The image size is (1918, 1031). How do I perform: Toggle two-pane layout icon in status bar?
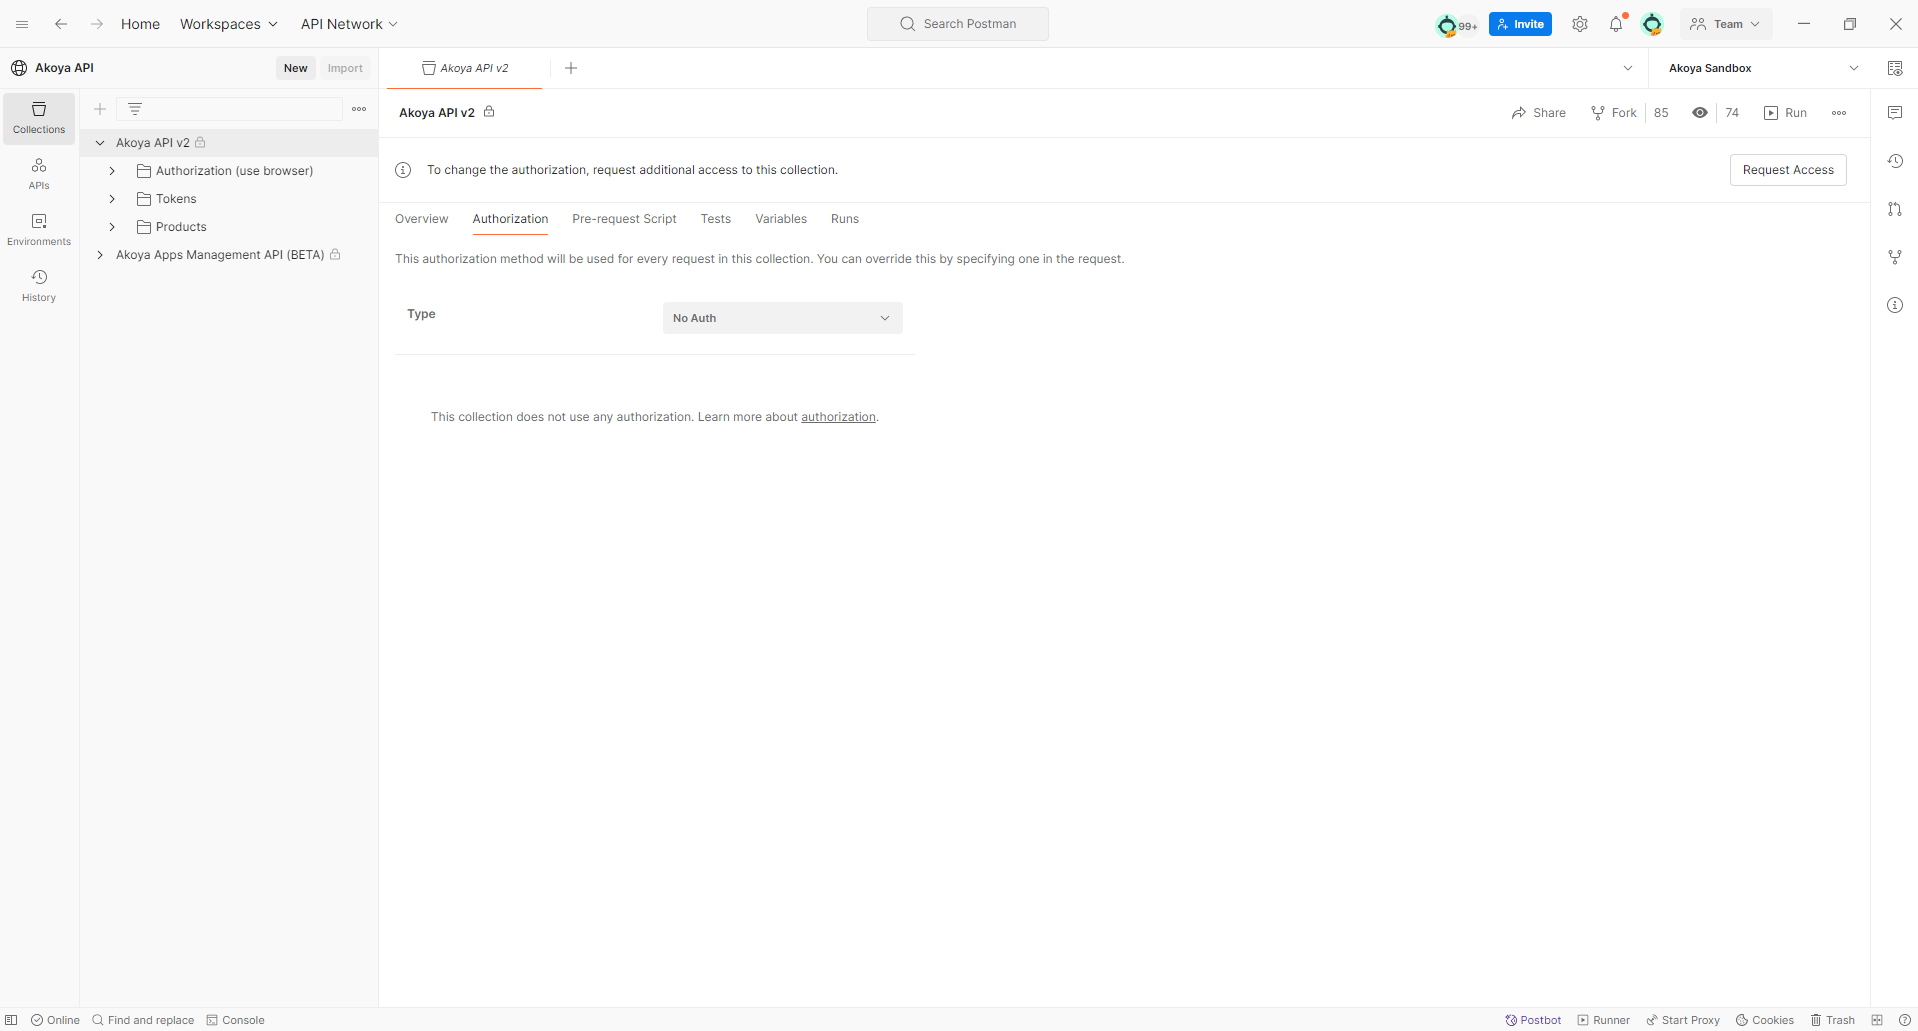click(x=1877, y=1020)
